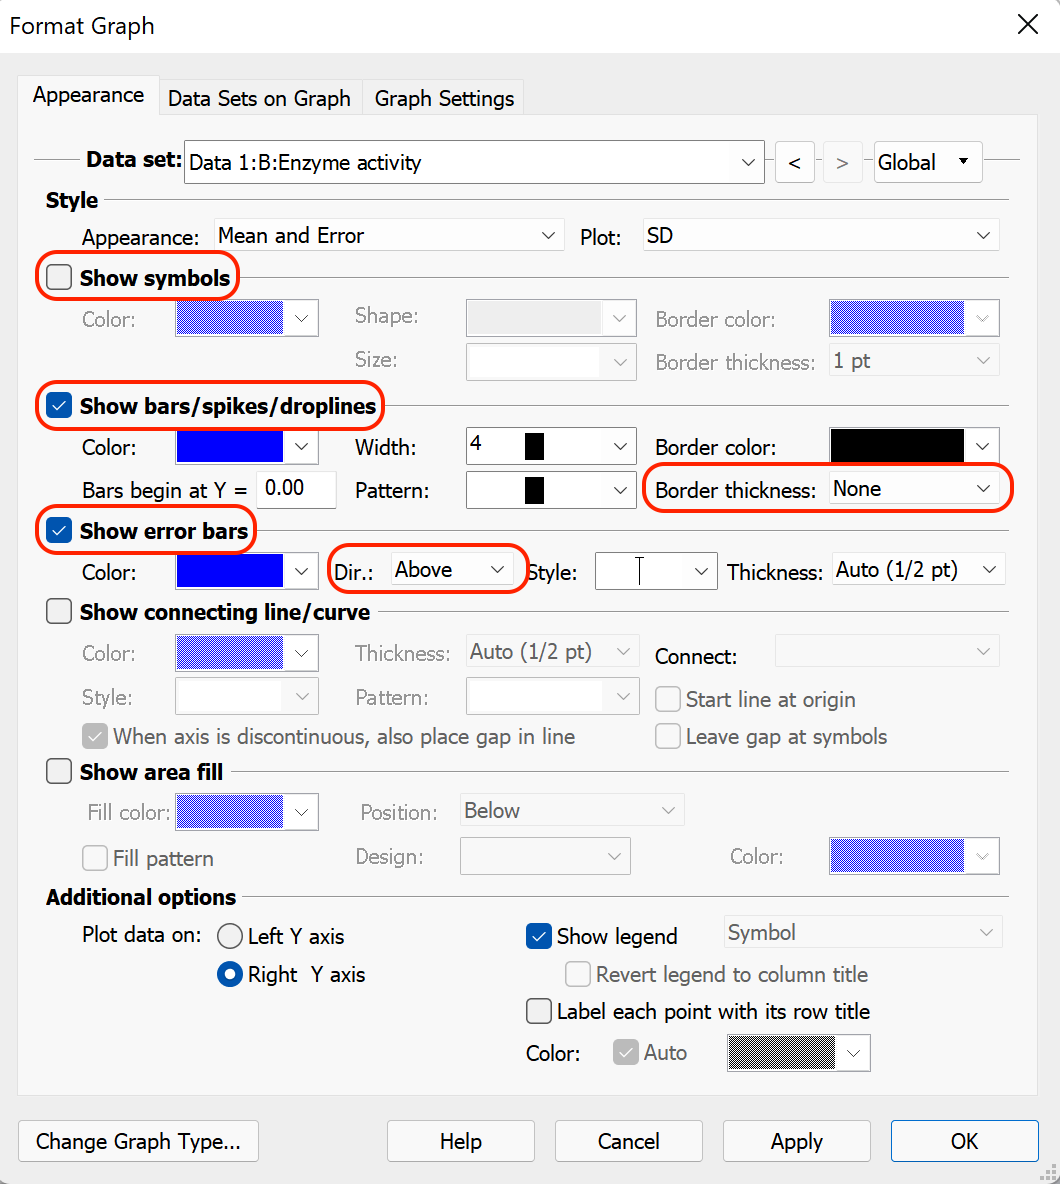Screen dimensions: 1060x1184
Task: Click the Bars begin at Y field
Action: (x=295, y=489)
